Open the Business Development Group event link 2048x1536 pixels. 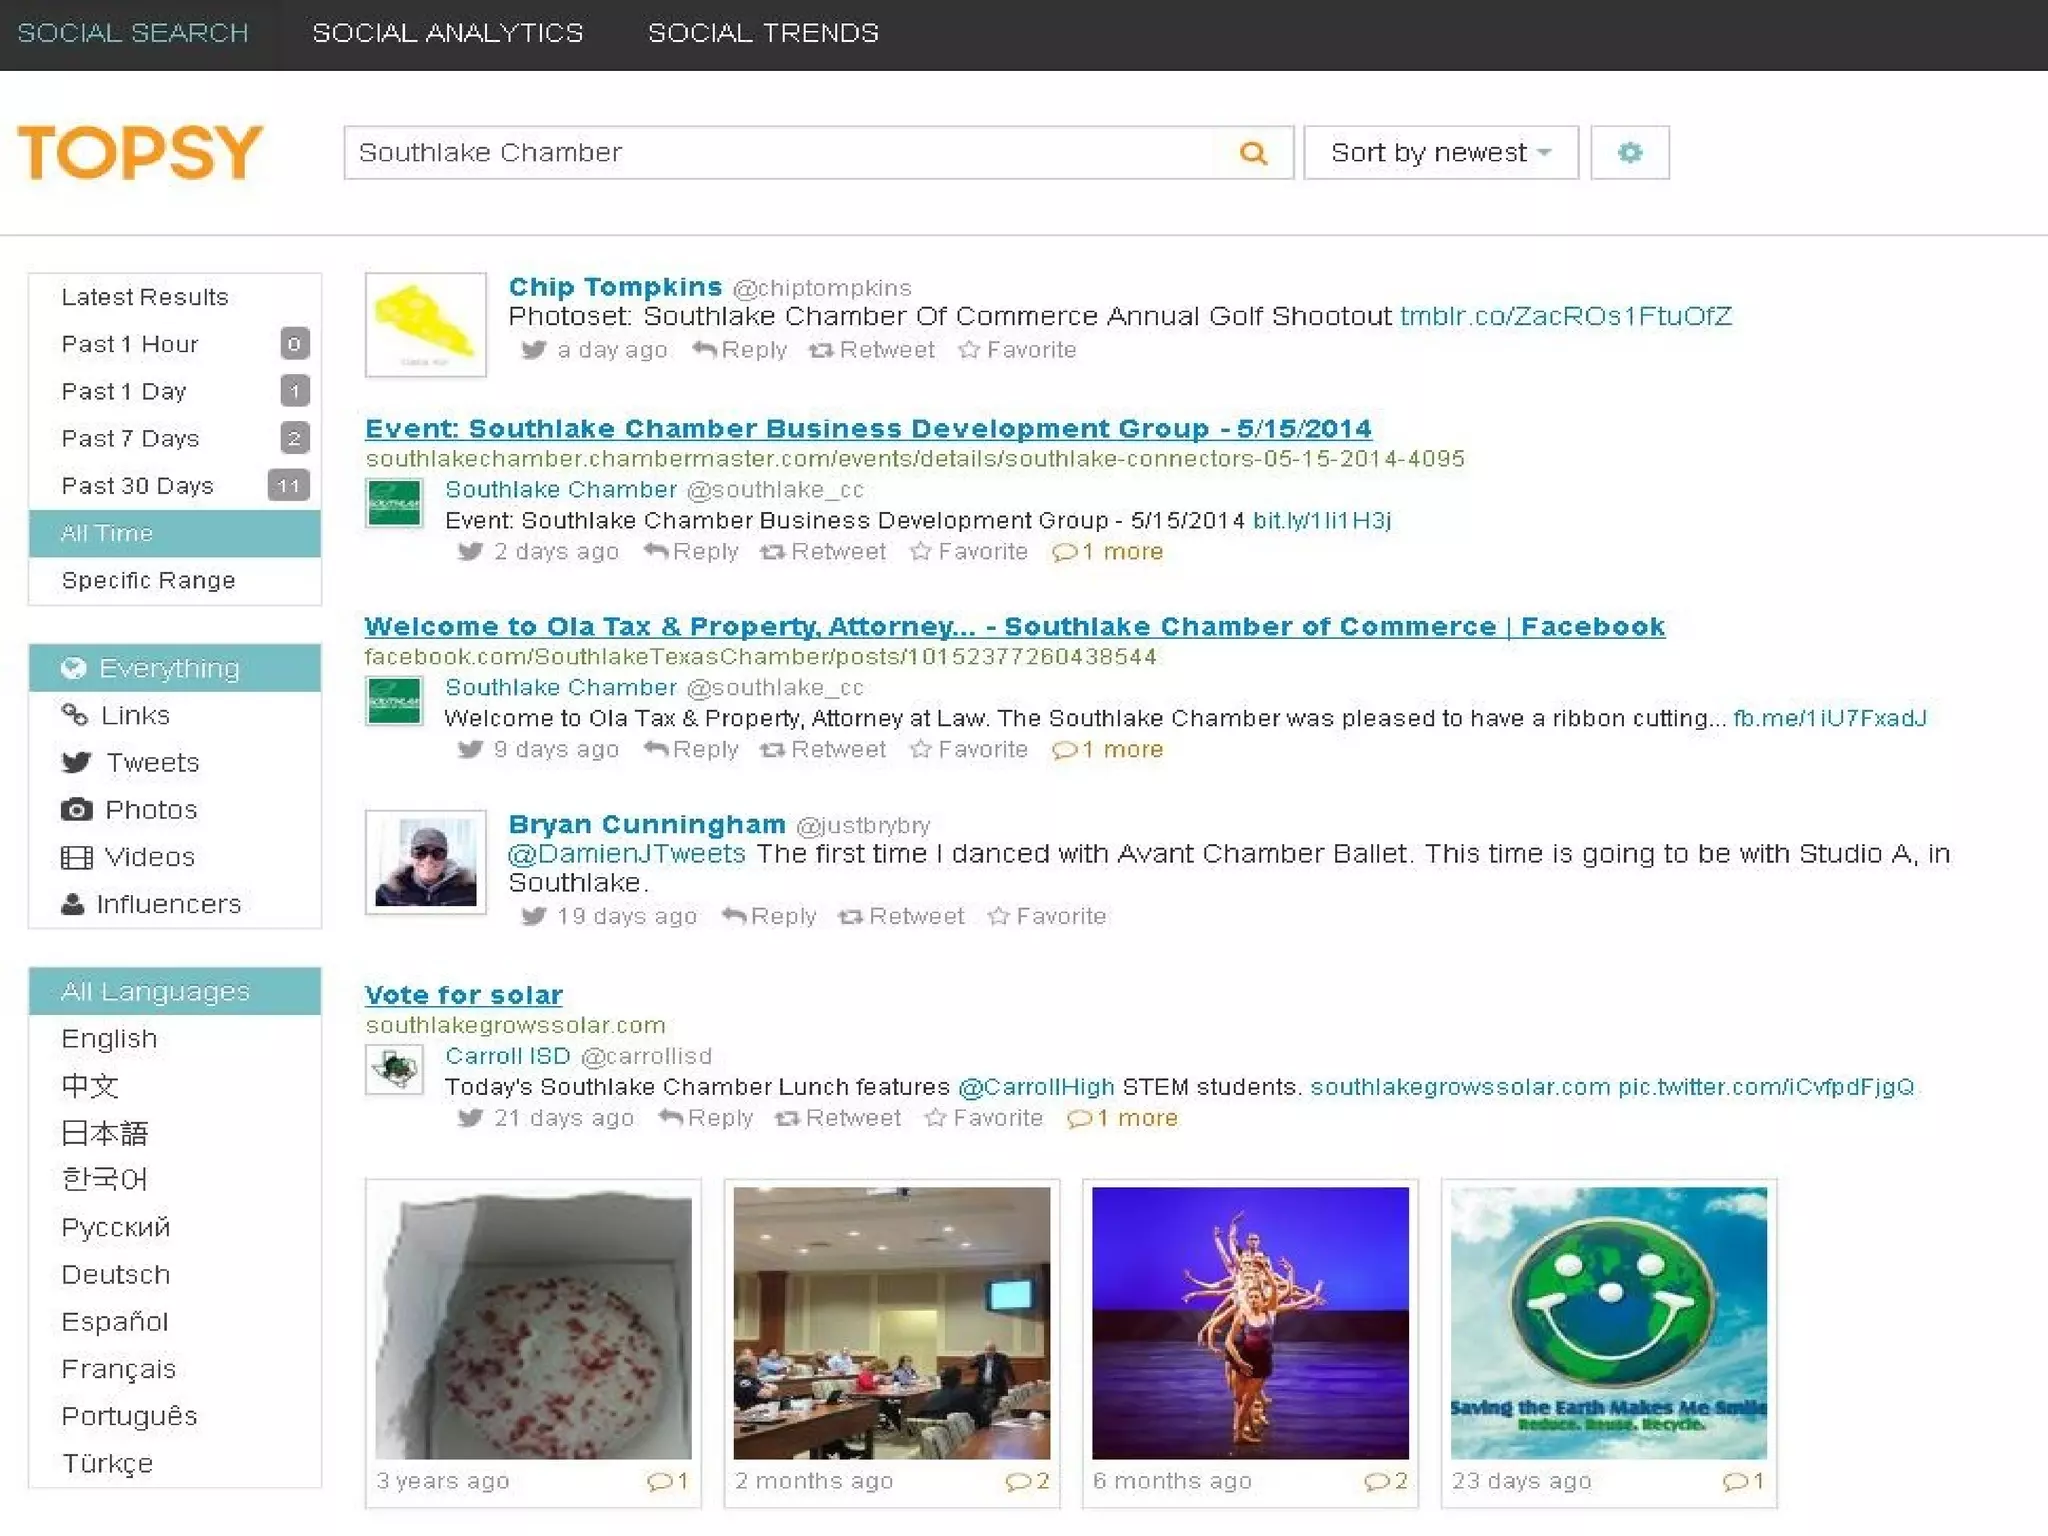point(867,429)
